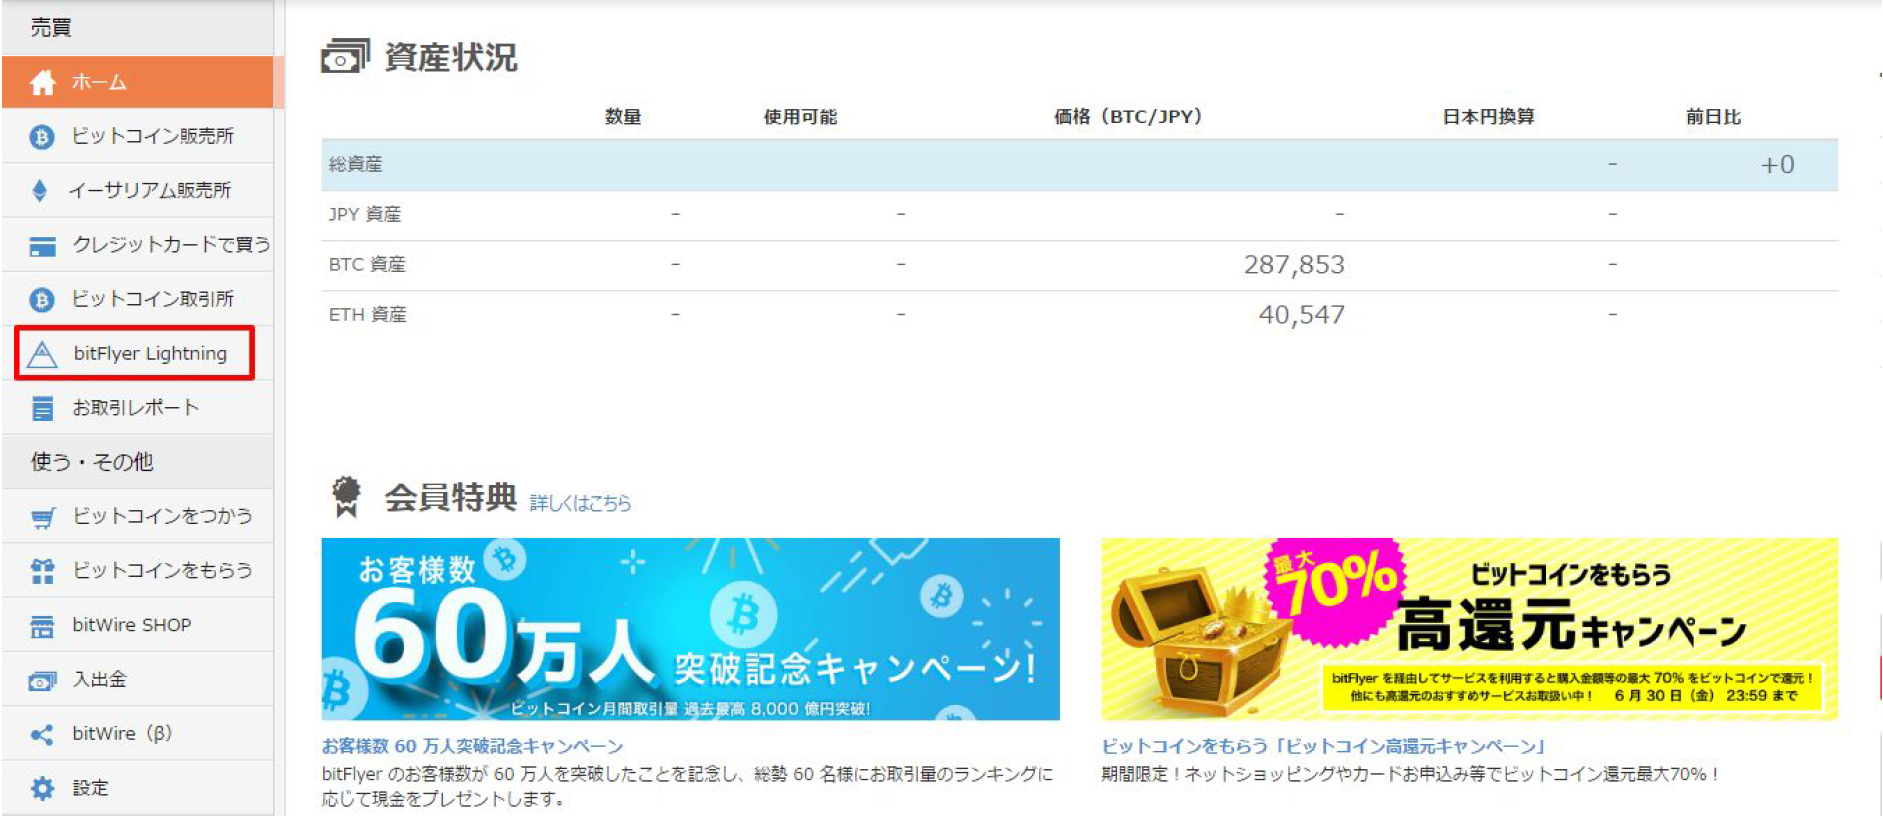Click the 資産状況 heading text
The width and height of the screenshot is (1883, 827).
[x=450, y=58]
